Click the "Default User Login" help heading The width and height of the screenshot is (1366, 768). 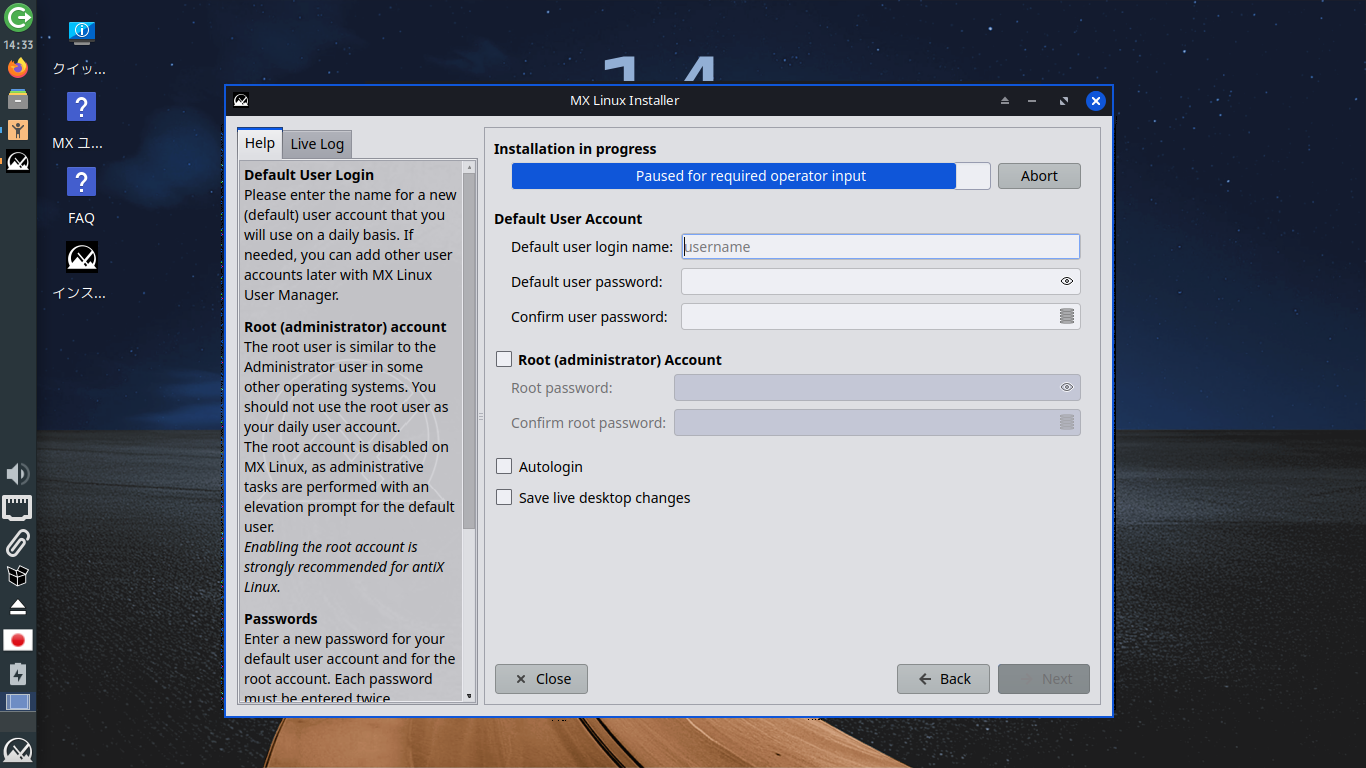click(309, 175)
